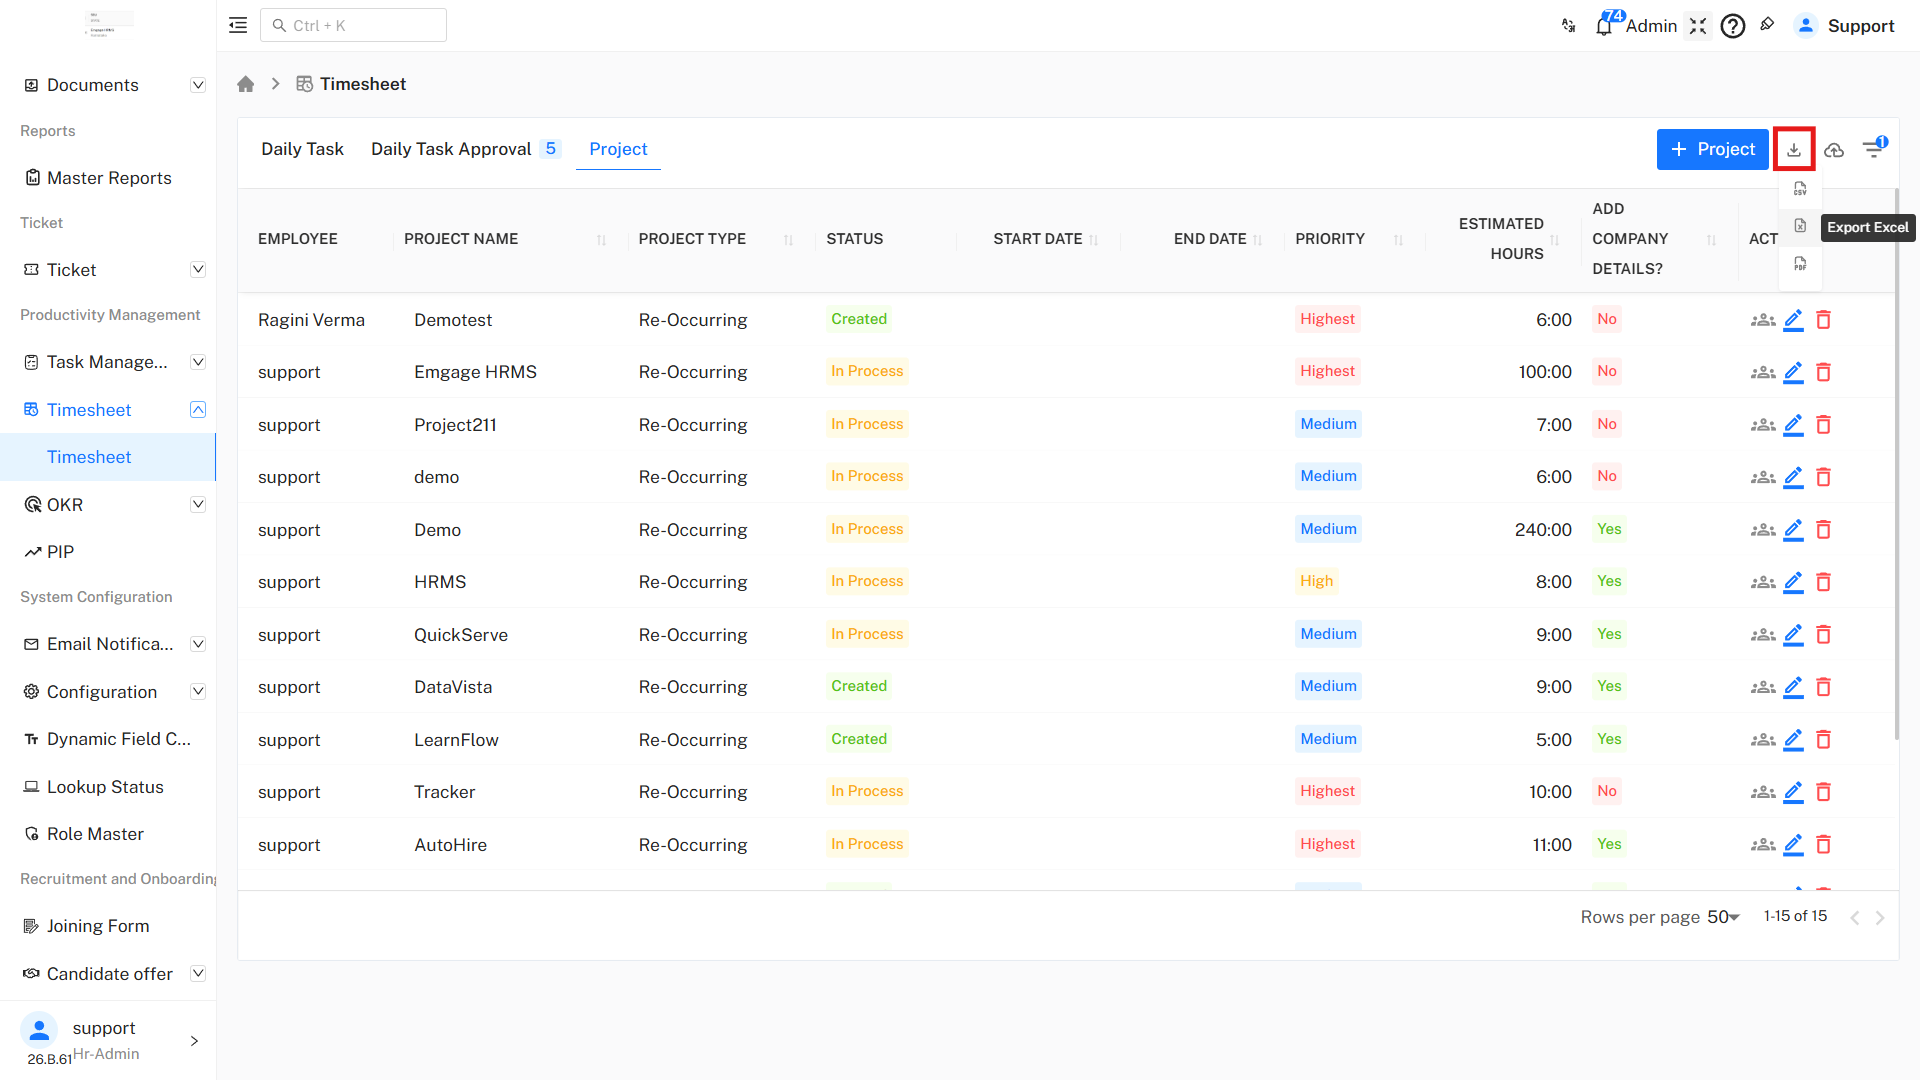Select the Project tab
Image resolution: width=1920 pixels, height=1080 pixels.
[x=618, y=149]
